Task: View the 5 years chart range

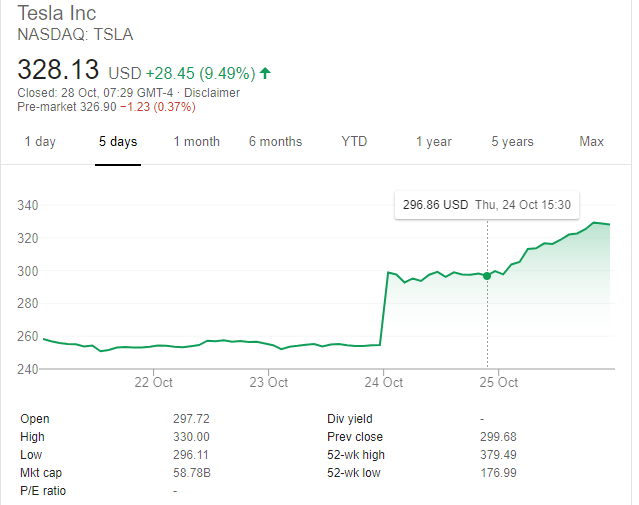Action: tap(512, 141)
